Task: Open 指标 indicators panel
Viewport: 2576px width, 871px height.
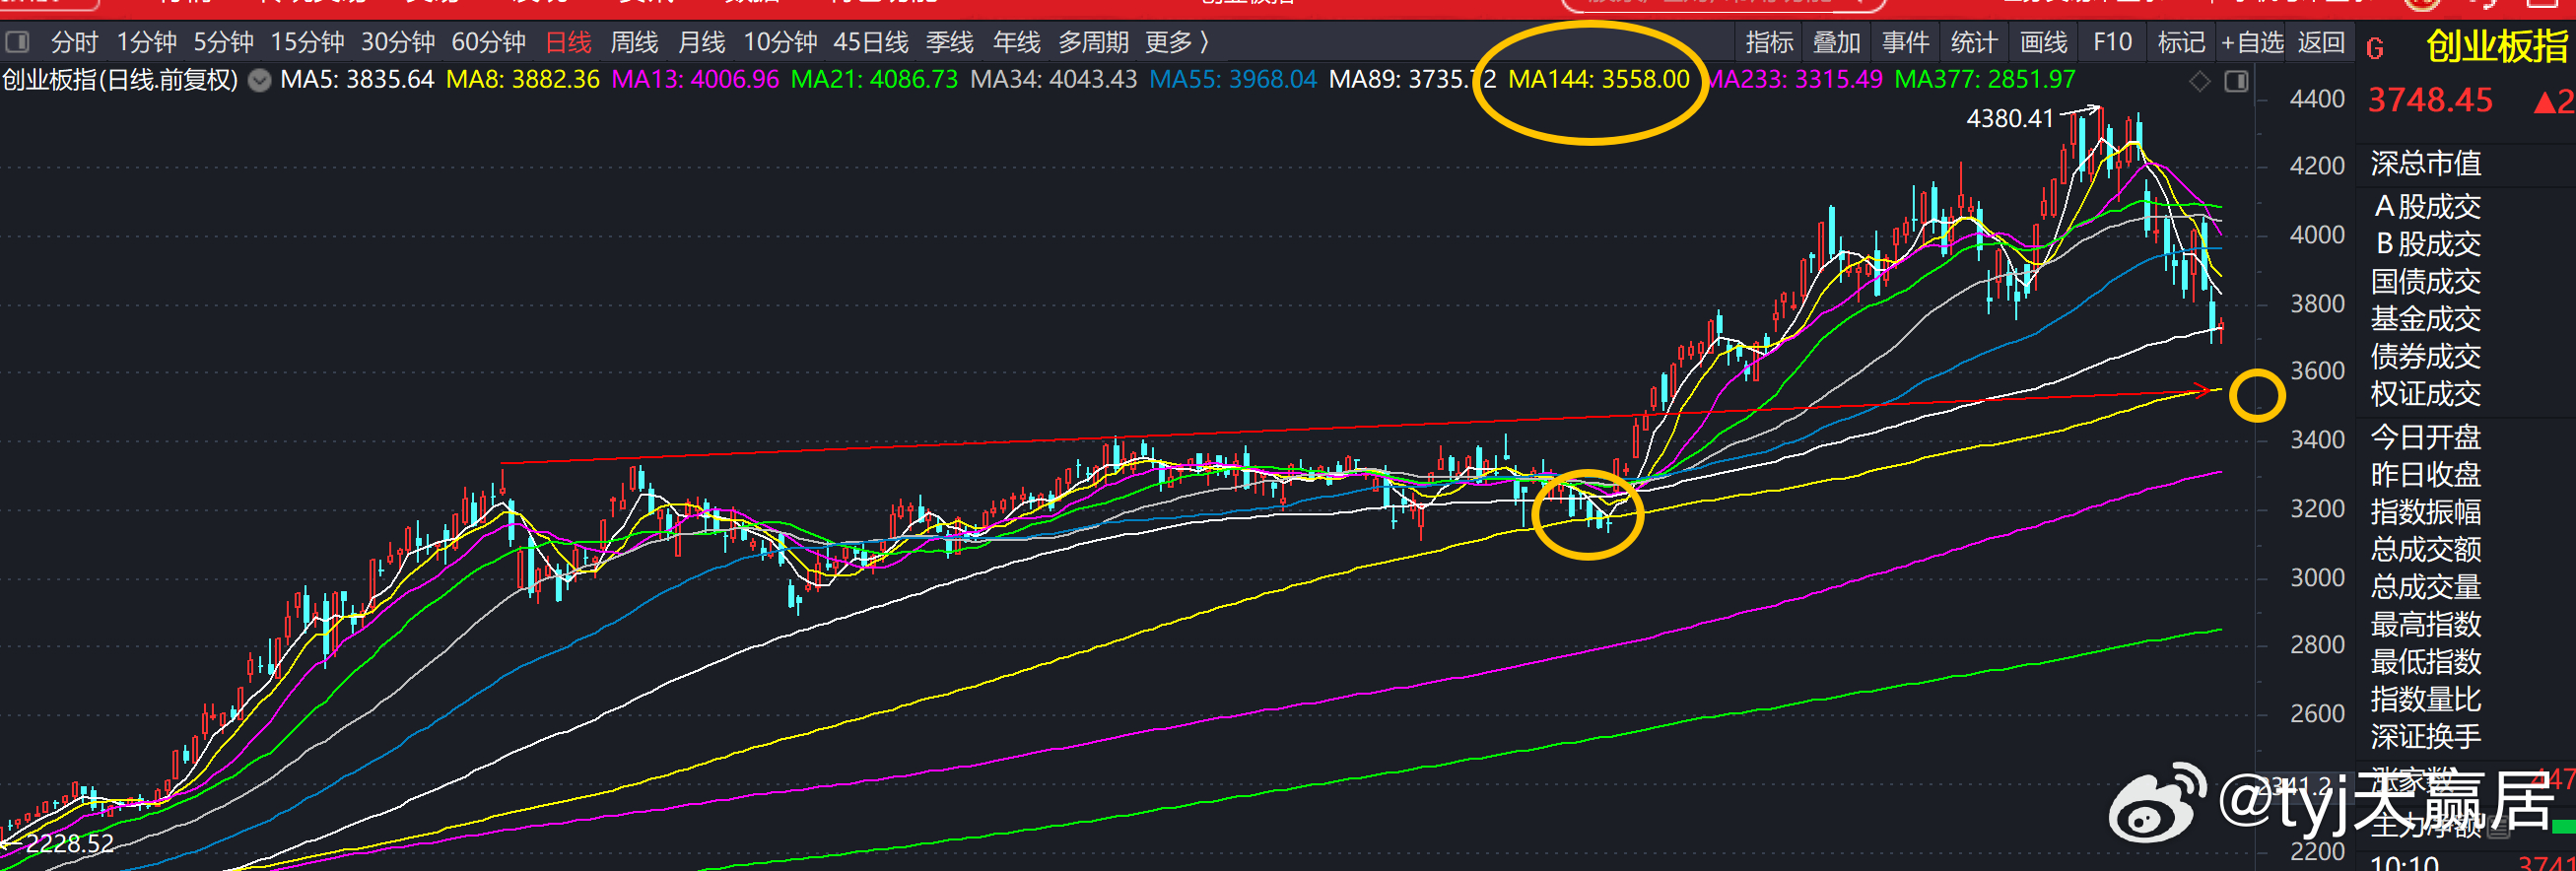Action: [1769, 42]
